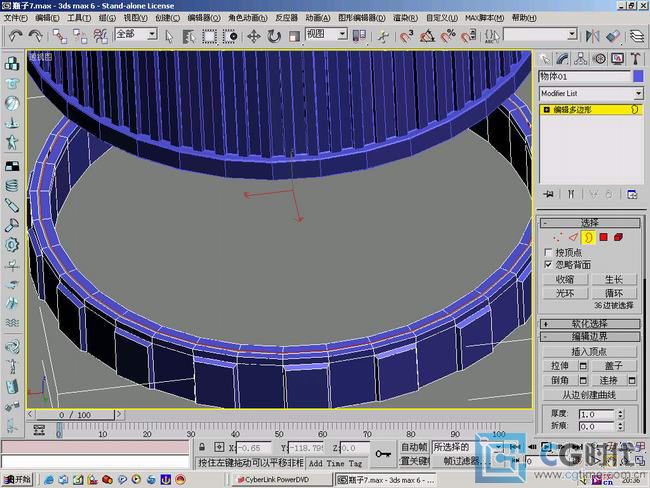The image size is (650, 488).
Task: Open the 帮助(H) menu
Action: 524,18
